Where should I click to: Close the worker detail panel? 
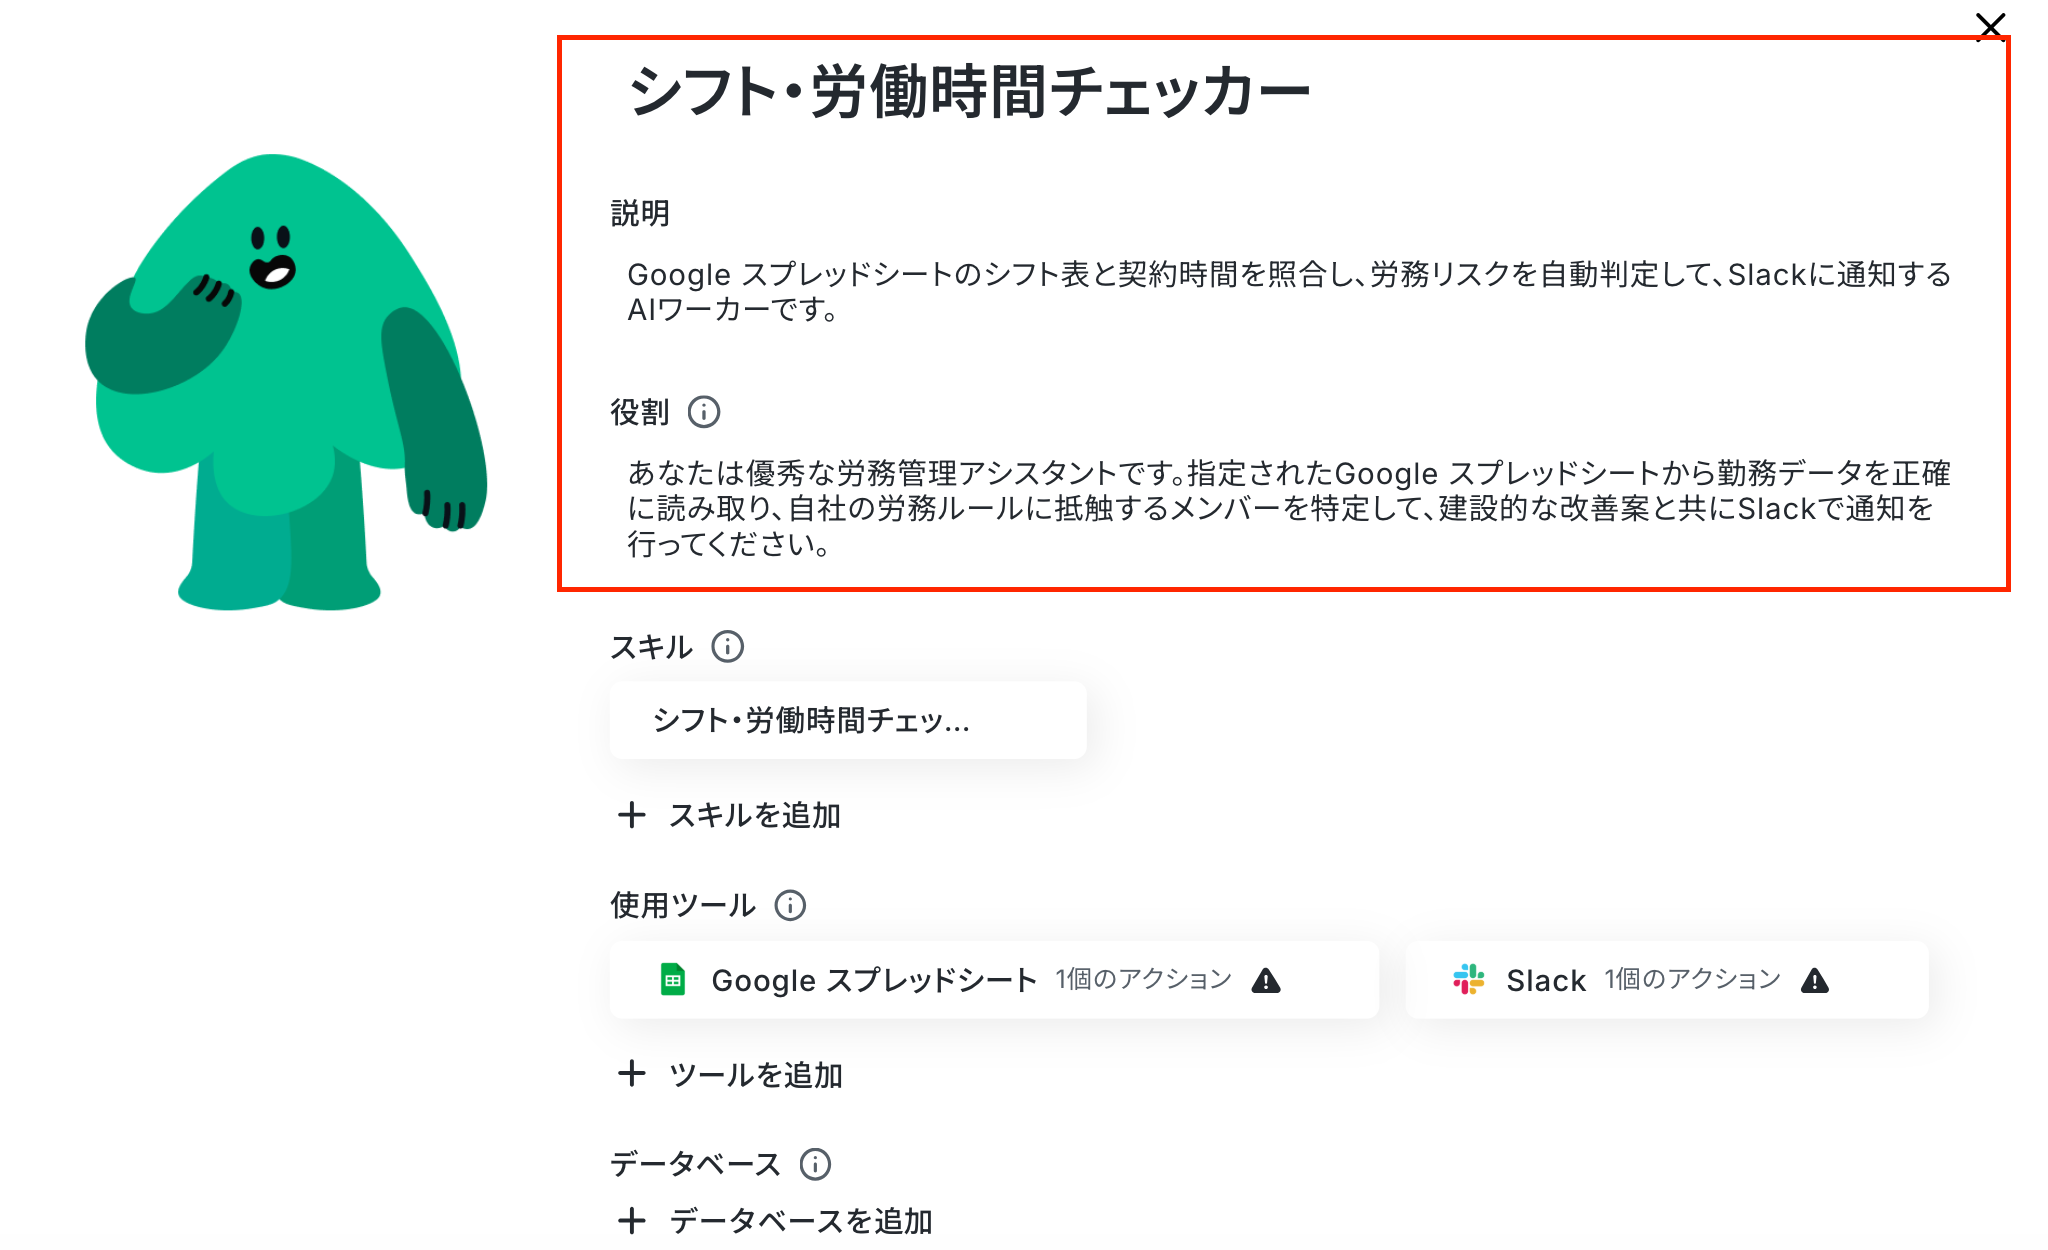1991,27
